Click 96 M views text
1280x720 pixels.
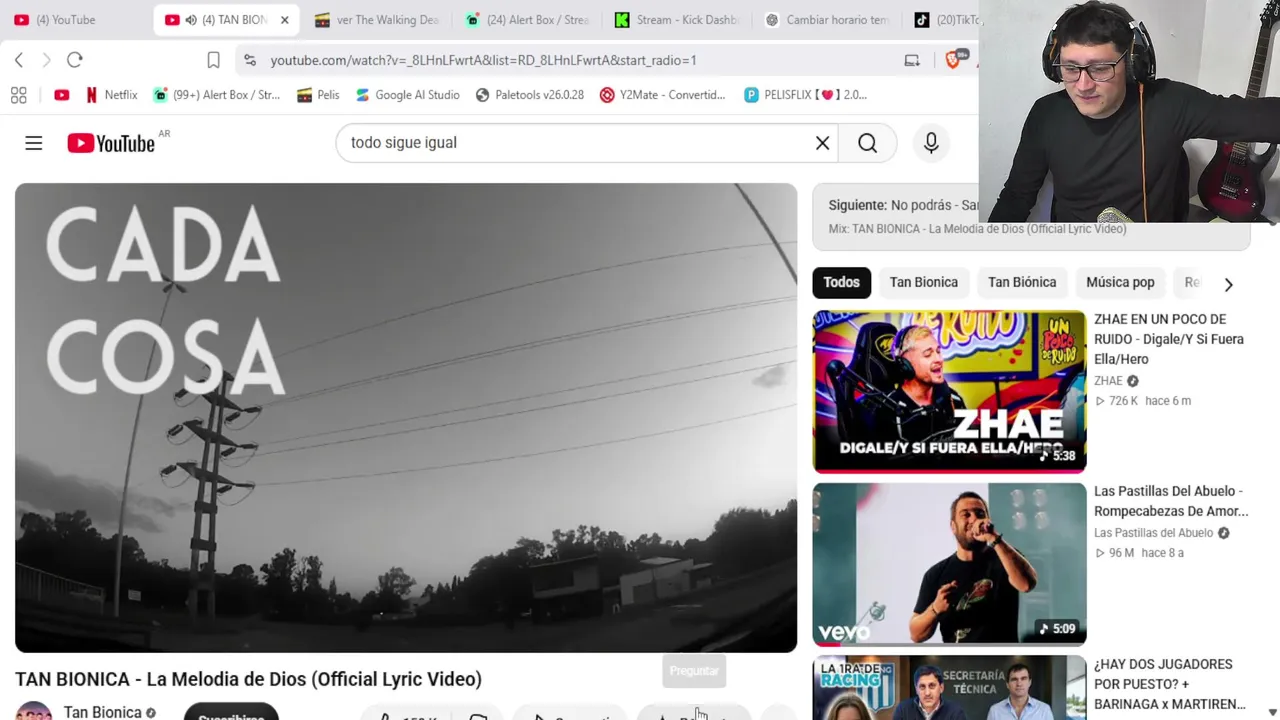(x=1123, y=553)
